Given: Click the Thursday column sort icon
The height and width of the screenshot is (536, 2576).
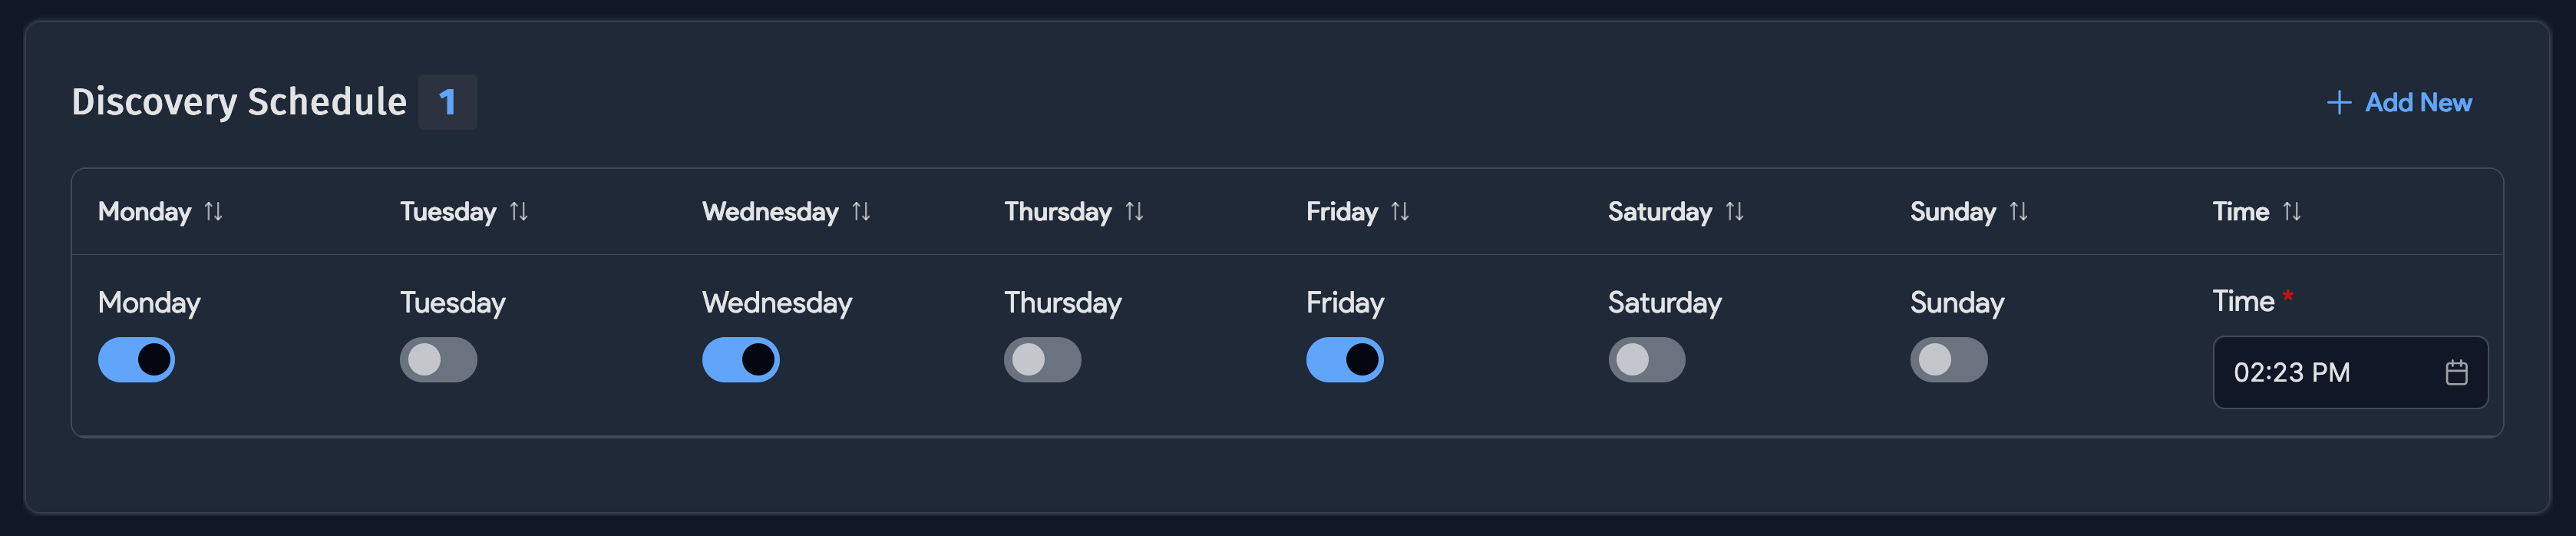Looking at the screenshot, I should coord(1134,212).
